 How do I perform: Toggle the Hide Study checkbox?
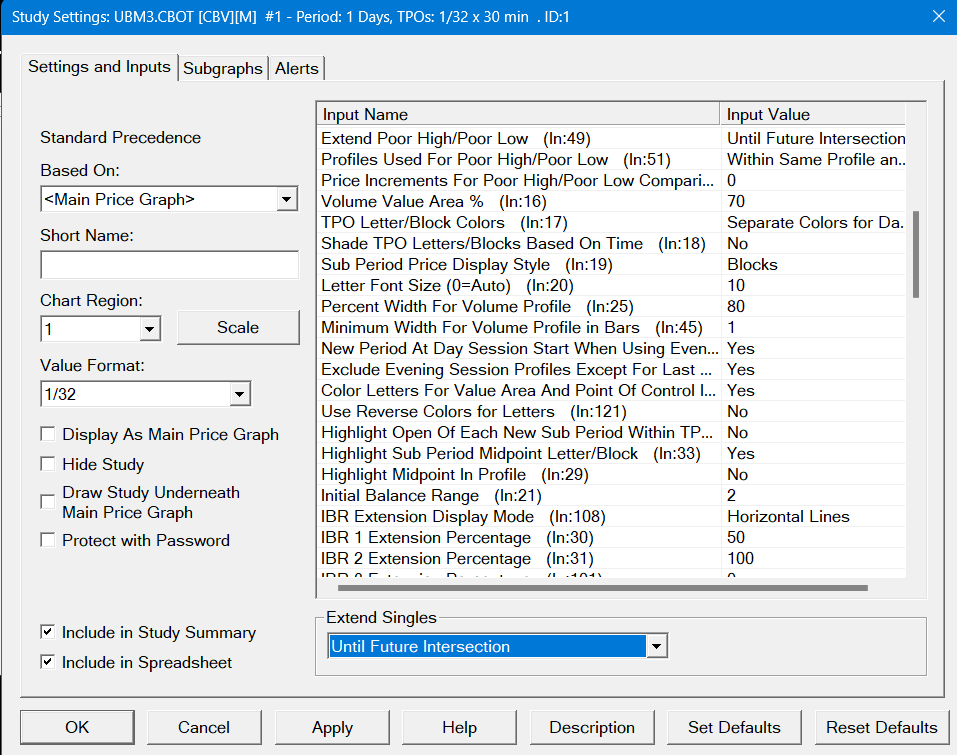(48, 464)
